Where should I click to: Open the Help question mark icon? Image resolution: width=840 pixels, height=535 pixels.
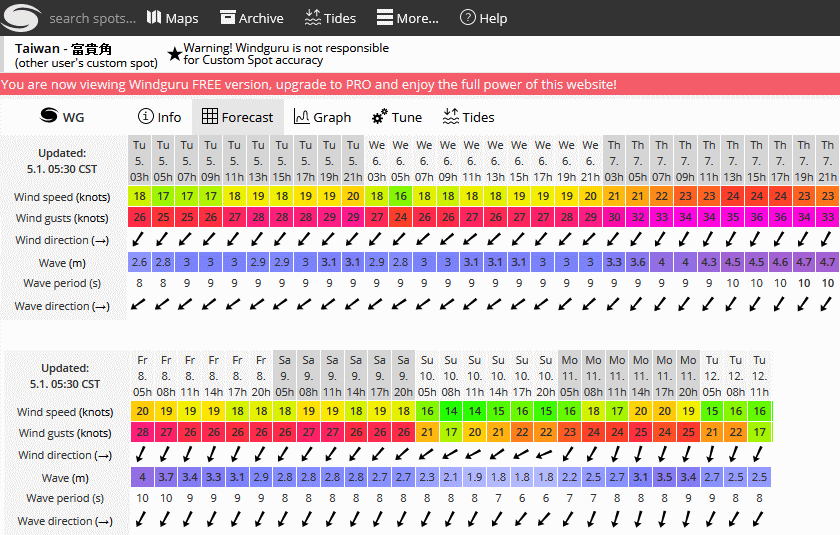pyautogui.click(x=468, y=18)
